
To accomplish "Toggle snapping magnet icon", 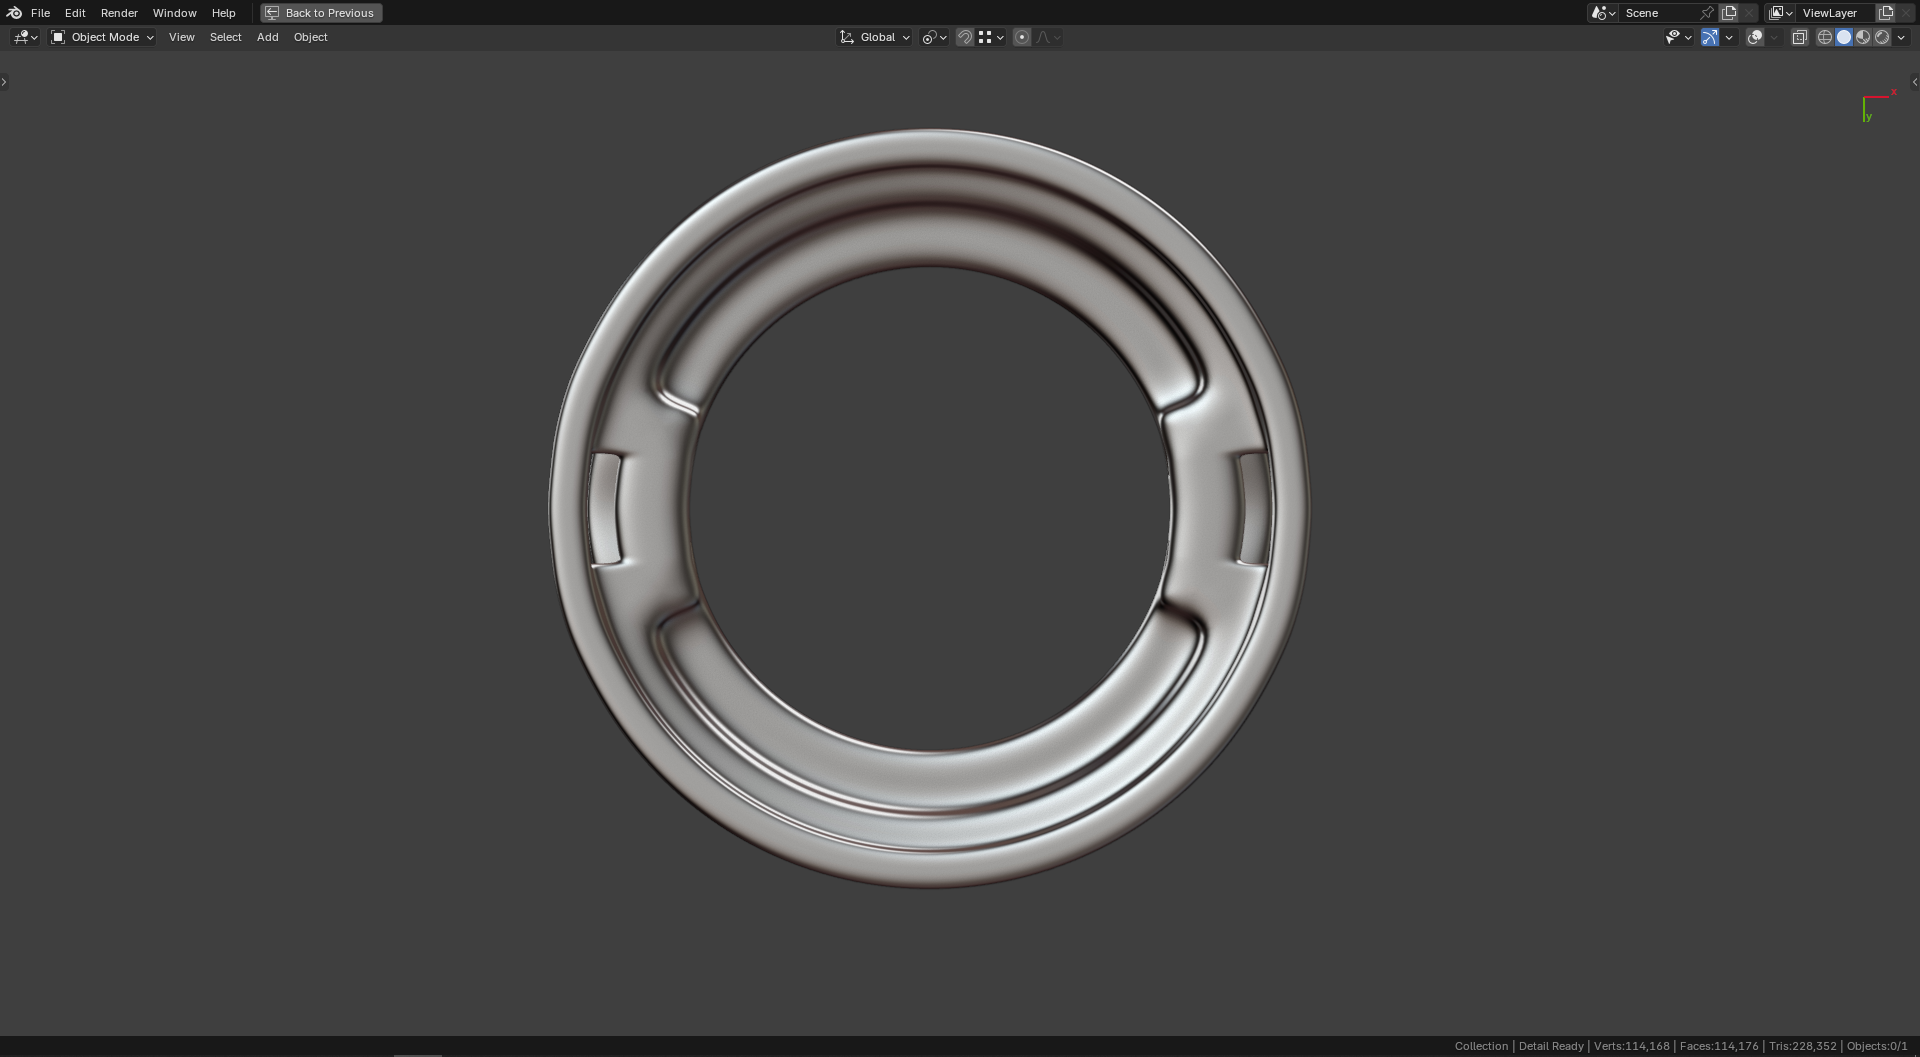I will [x=965, y=37].
